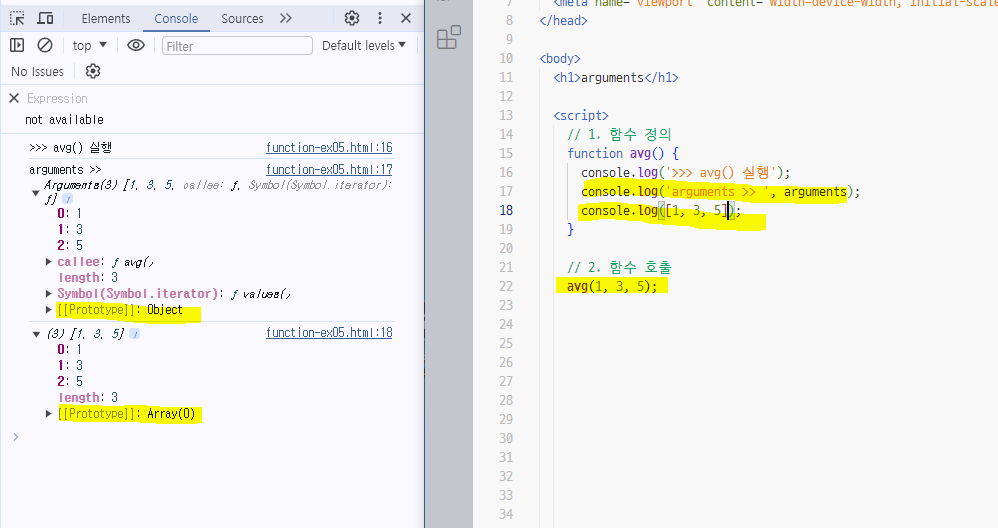Click the '// 1. 함수 정의' comment
The height and width of the screenshot is (528, 998).
pos(619,134)
